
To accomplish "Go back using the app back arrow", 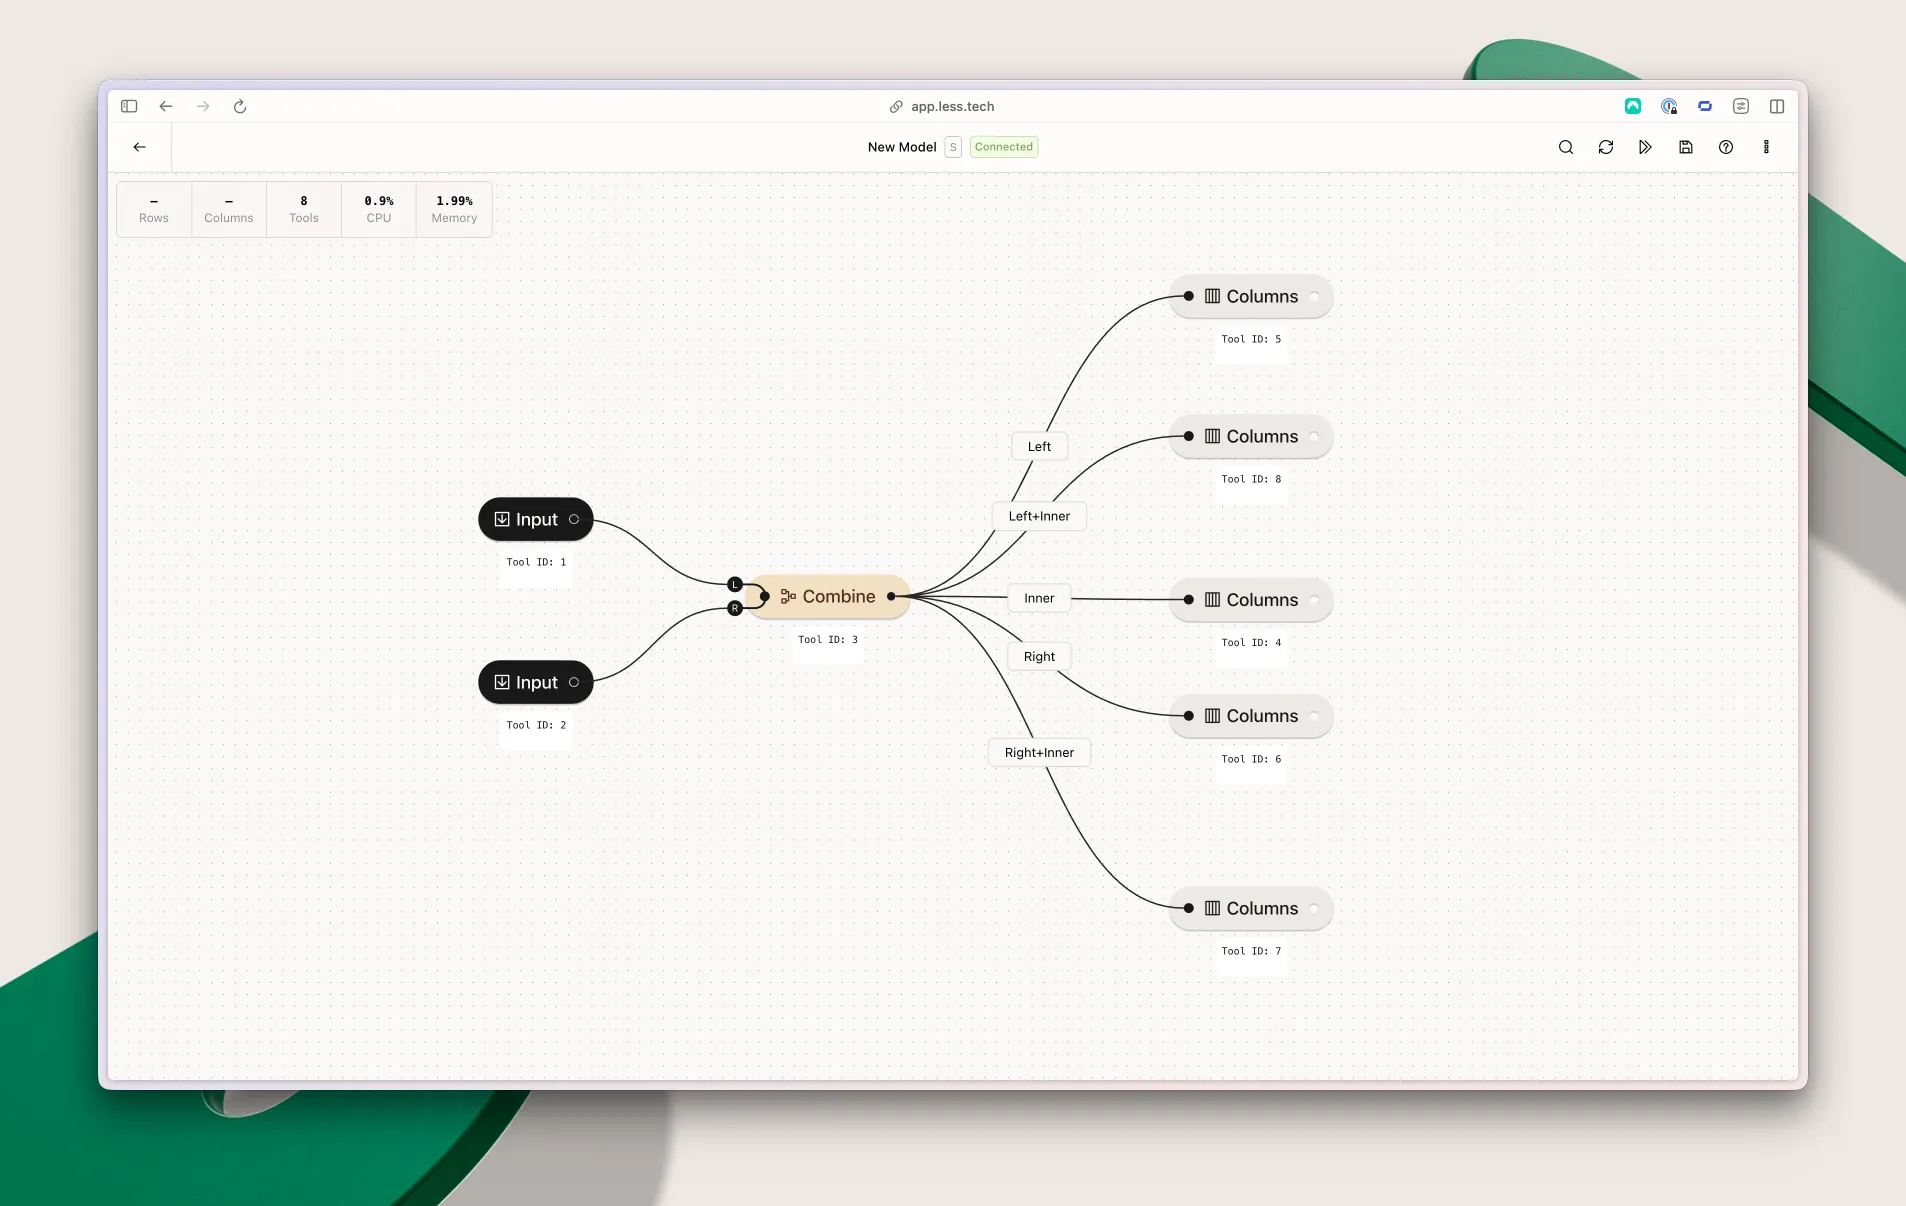I will click(x=140, y=147).
